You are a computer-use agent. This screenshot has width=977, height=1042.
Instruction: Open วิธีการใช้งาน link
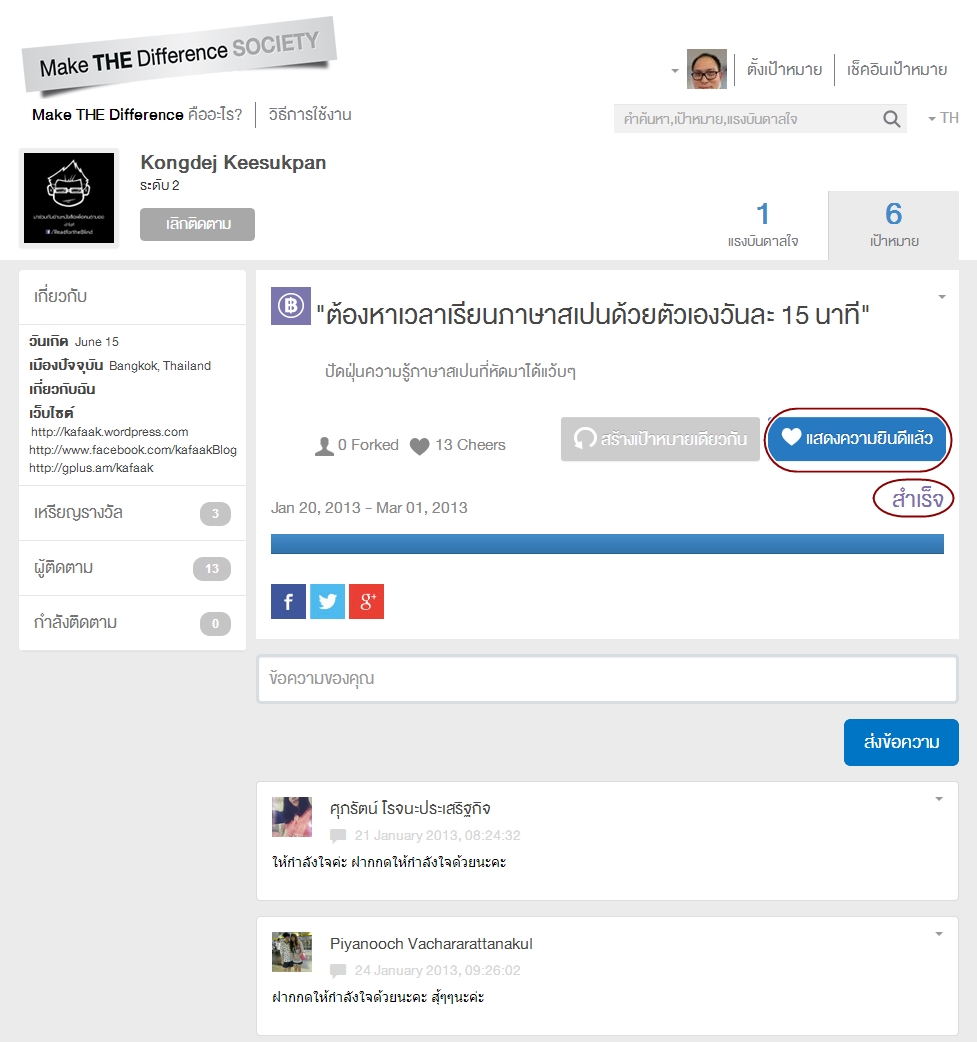(x=310, y=114)
